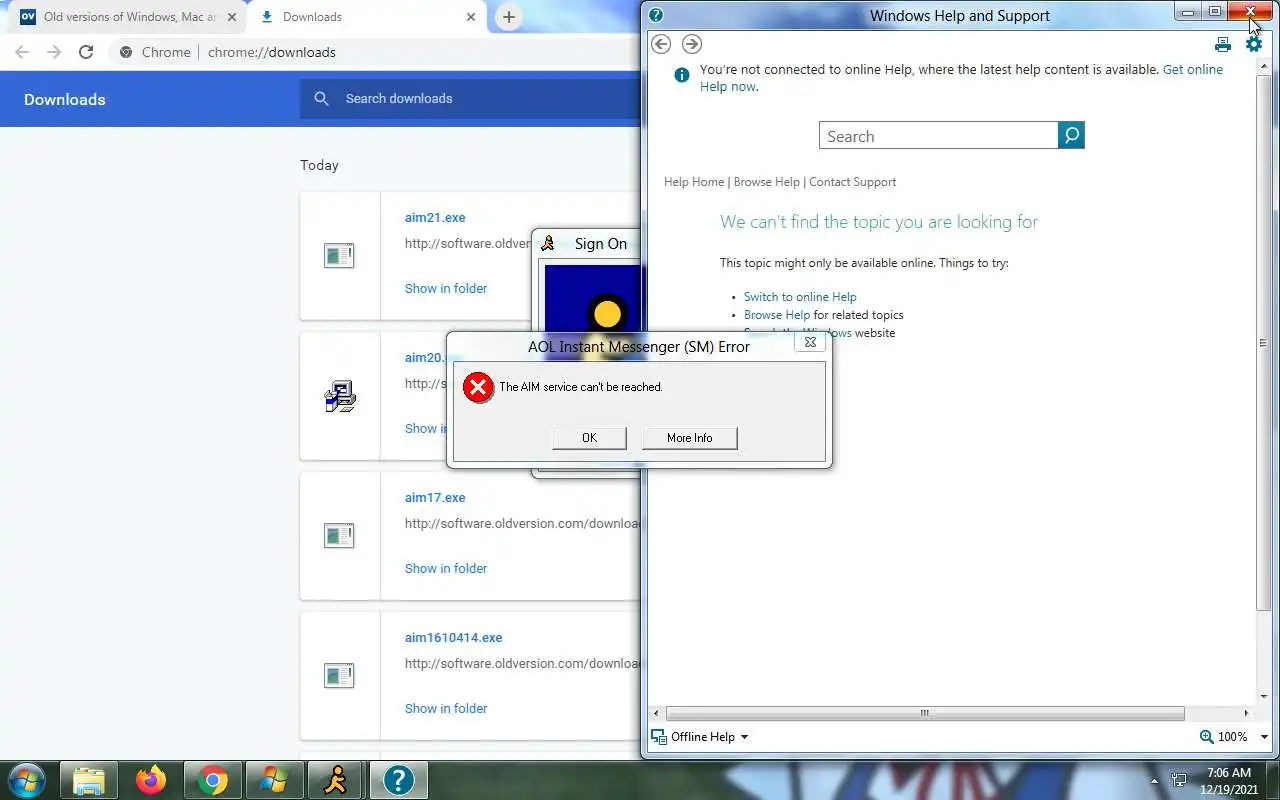Image resolution: width=1280 pixels, height=800 pixels.
Task: Click OK in the AIM error dialog
Action: [x=589, y=438]
